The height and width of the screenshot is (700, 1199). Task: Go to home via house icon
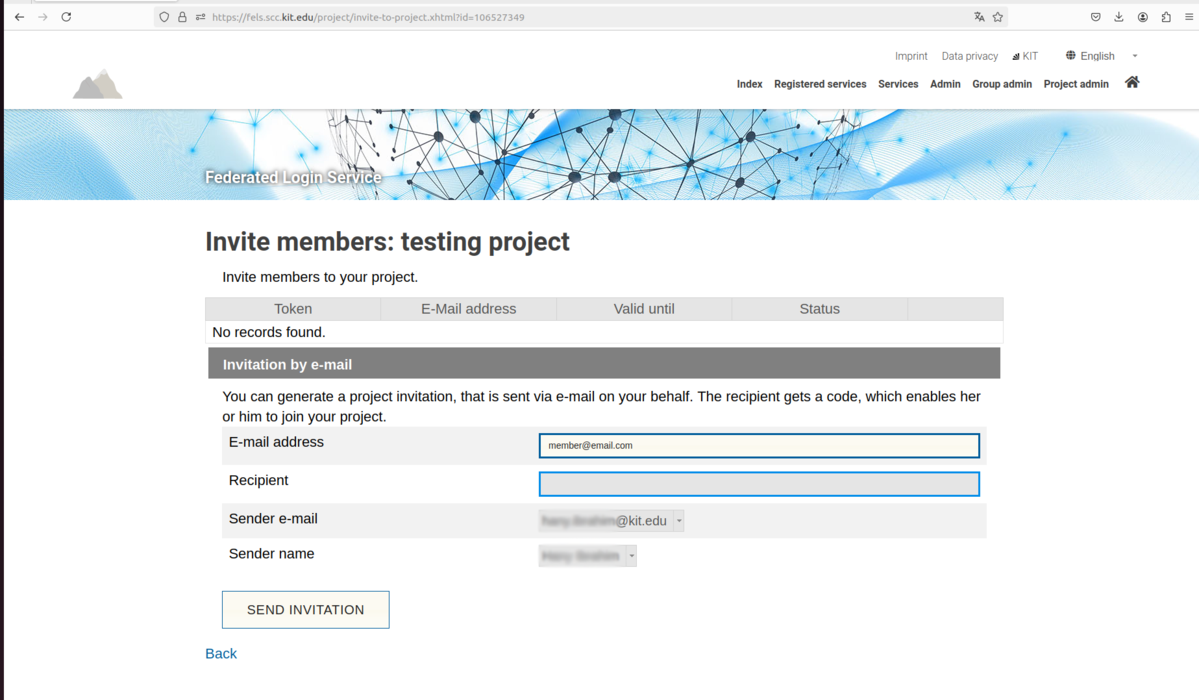click(x=1132, y=83)
